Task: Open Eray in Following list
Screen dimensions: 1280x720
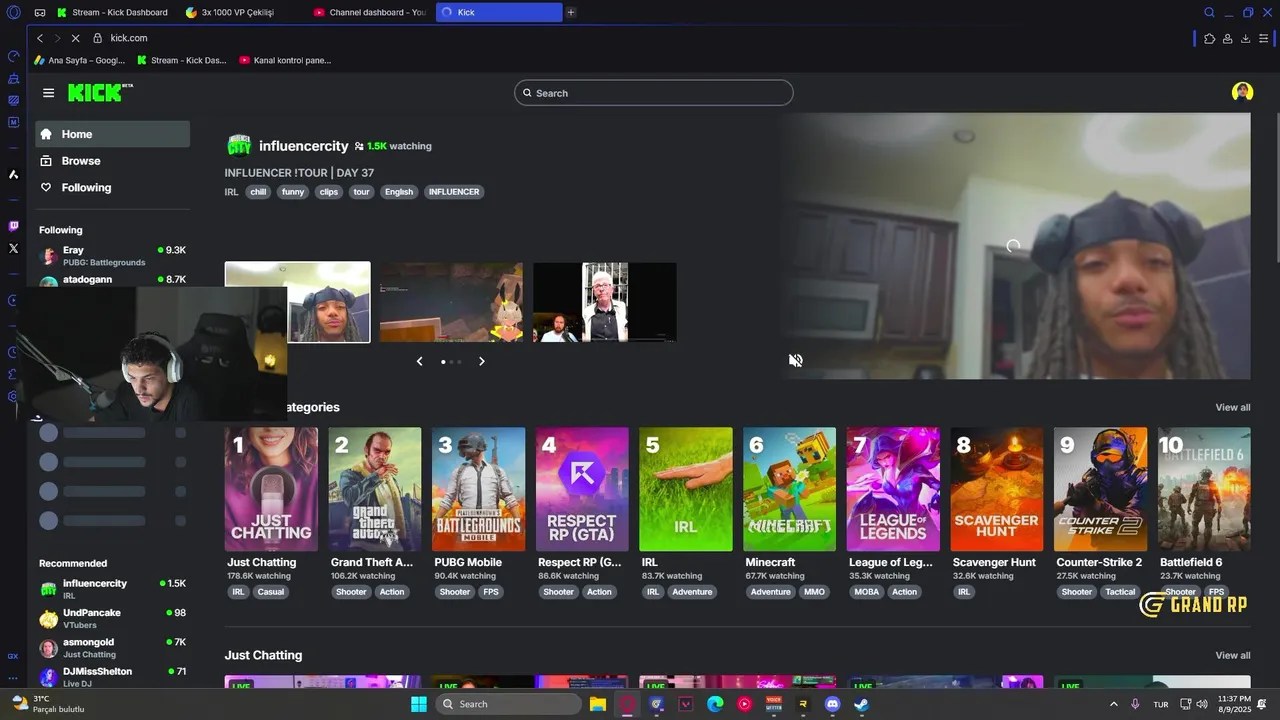Action: pos(112,255)
